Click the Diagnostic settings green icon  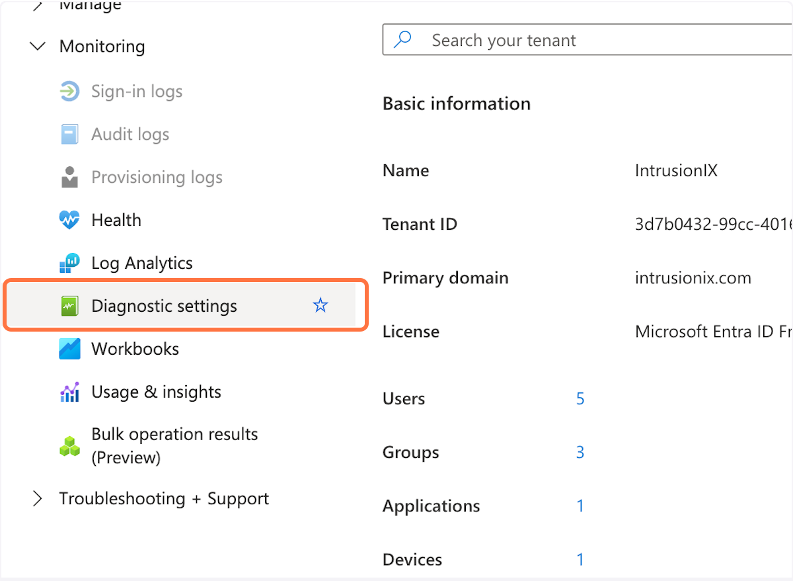pos(69,307)
